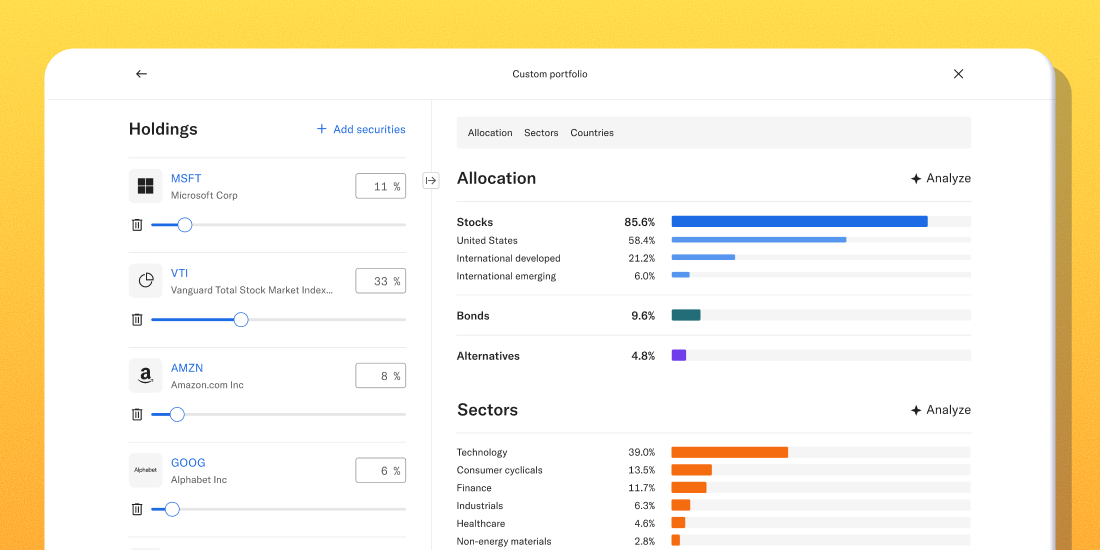Image resolution: width=1100 pixels, height=550 pixels.
Task: Click the Non-energy materials sector label
Action: pyautogui.click(x=504, y=542)
